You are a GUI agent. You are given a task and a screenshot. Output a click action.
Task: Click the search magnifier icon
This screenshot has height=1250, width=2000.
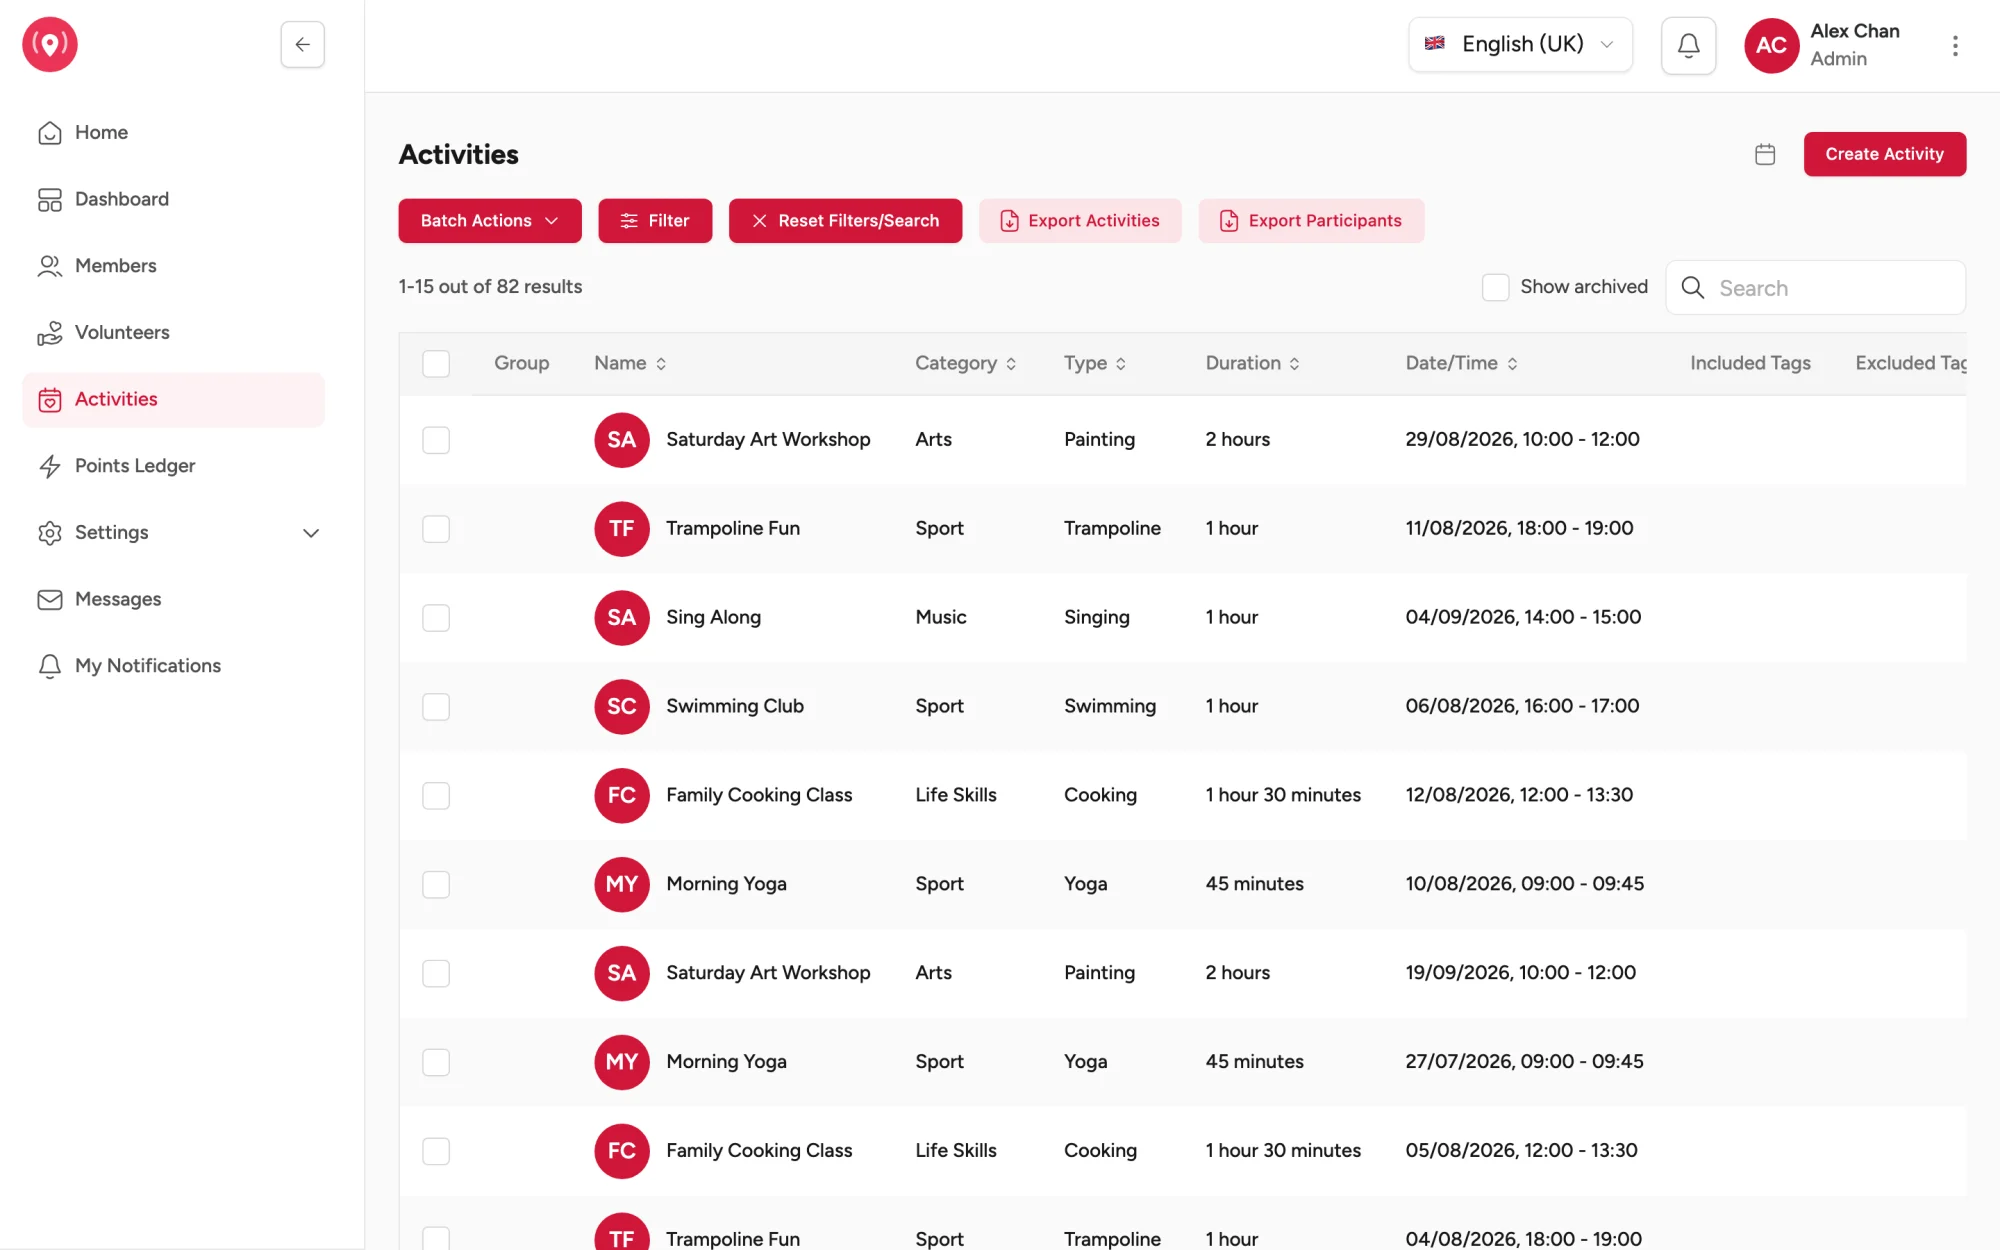[1693, 288]
